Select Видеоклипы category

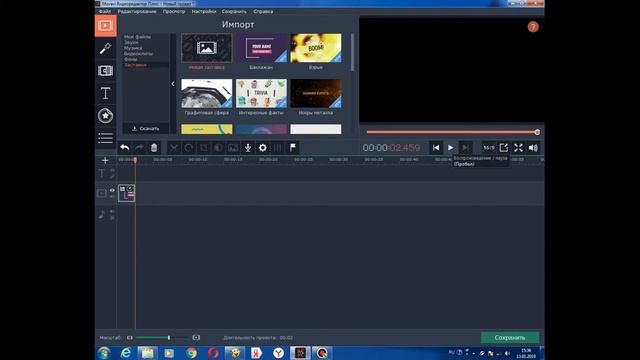point(139,53)
